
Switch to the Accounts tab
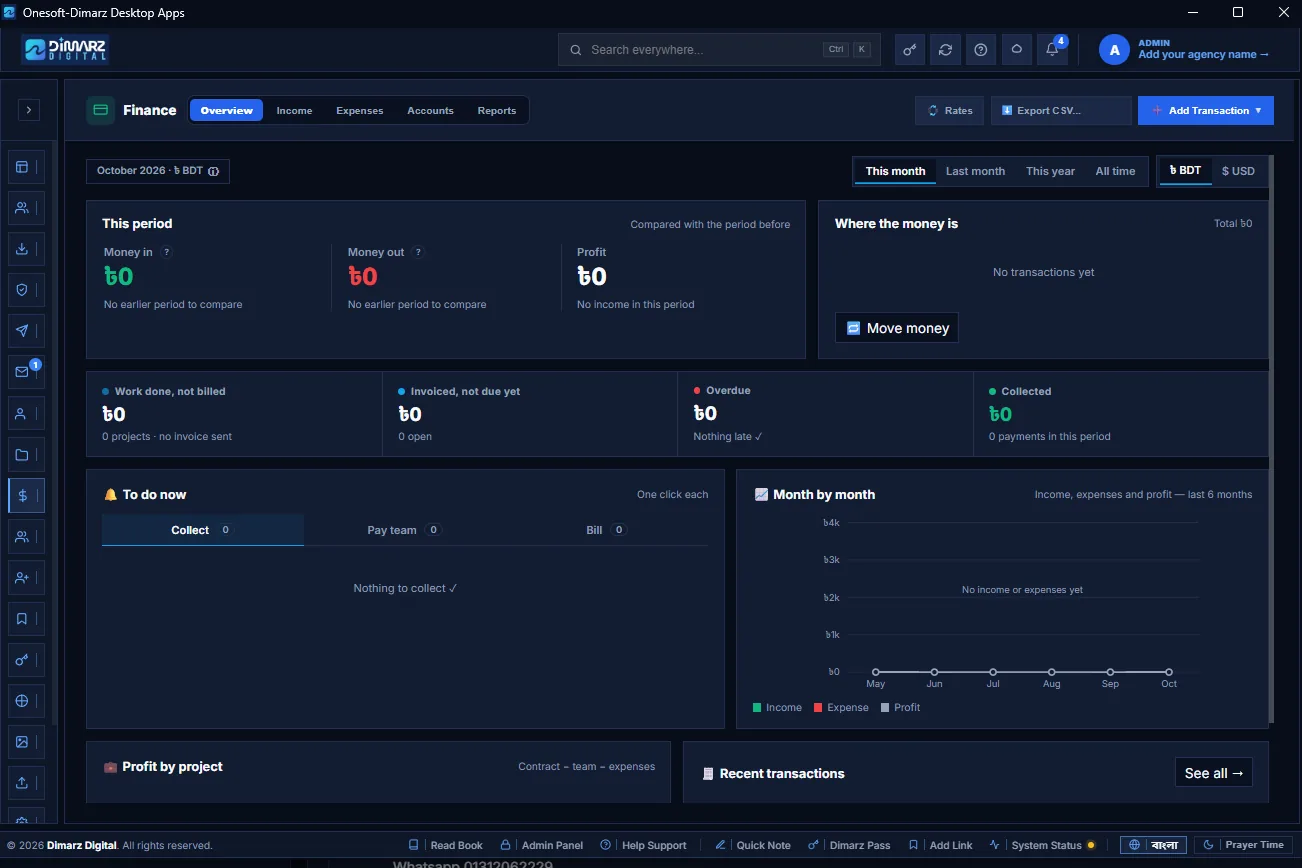(x=430, y=110)
